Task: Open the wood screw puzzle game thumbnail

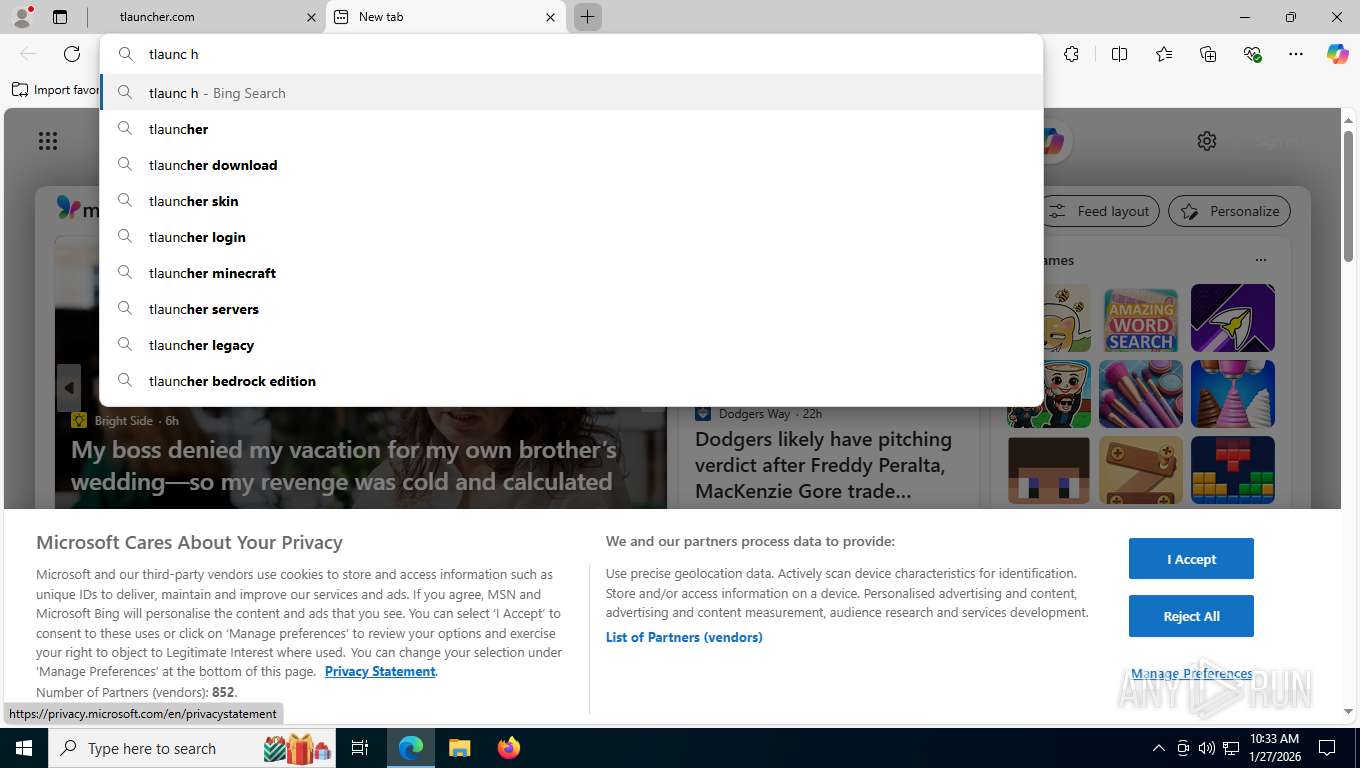Action: tap(1141, 470)
